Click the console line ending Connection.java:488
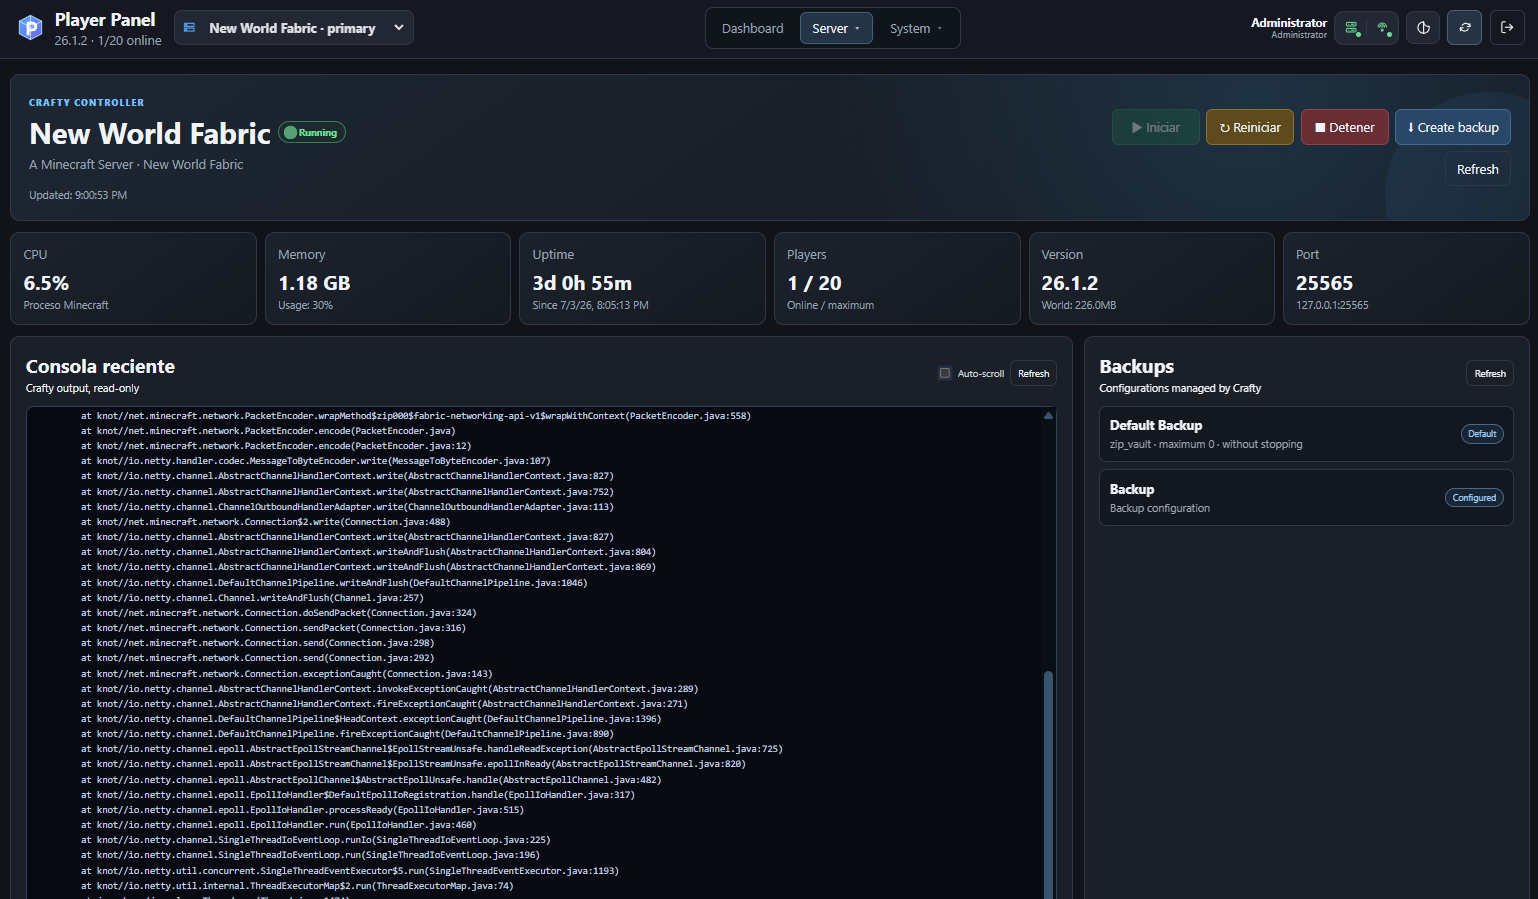 tap(266, 521)
